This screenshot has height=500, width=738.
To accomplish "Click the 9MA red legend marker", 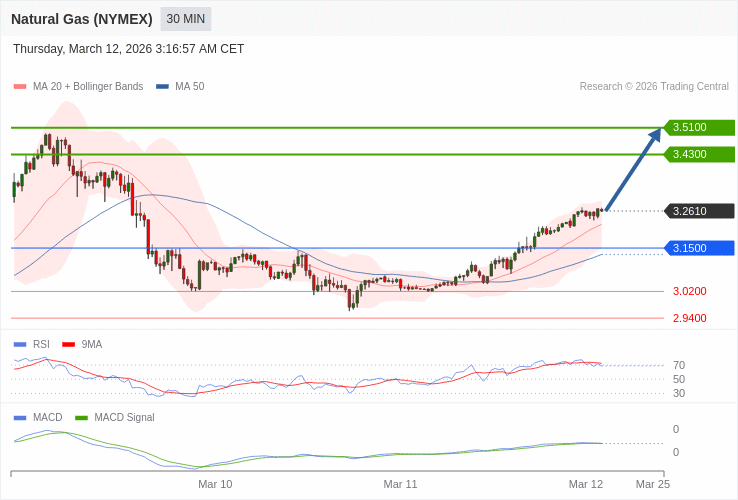I will [69, 345].
